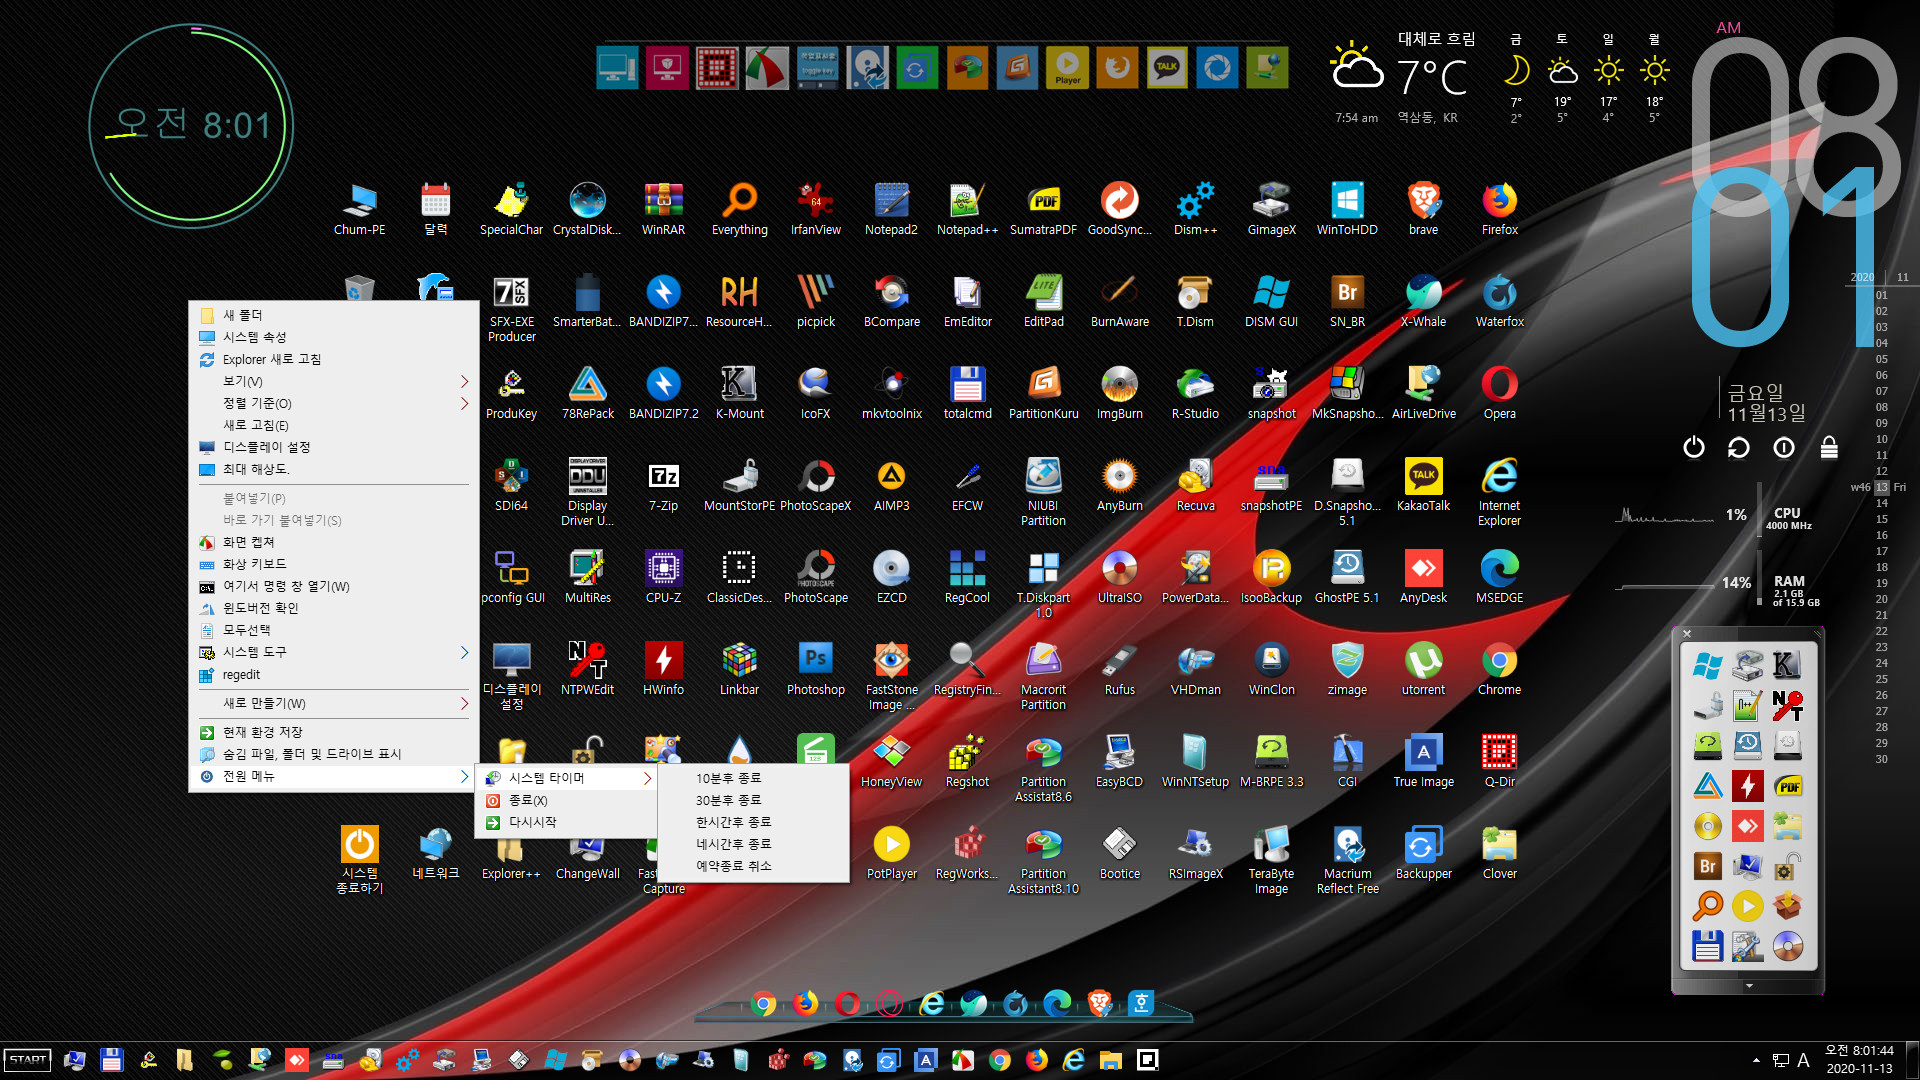Open the K-Mount icon
This screenshot has height=1080, width=1920.
tap(739, 393)
